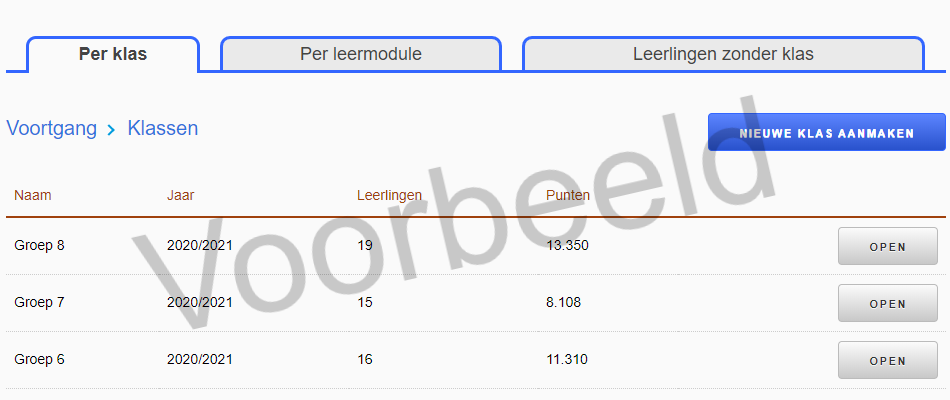Select the Groep 8 name cell
This screenshot has width=950, height=400.
[x=40, y=245]
